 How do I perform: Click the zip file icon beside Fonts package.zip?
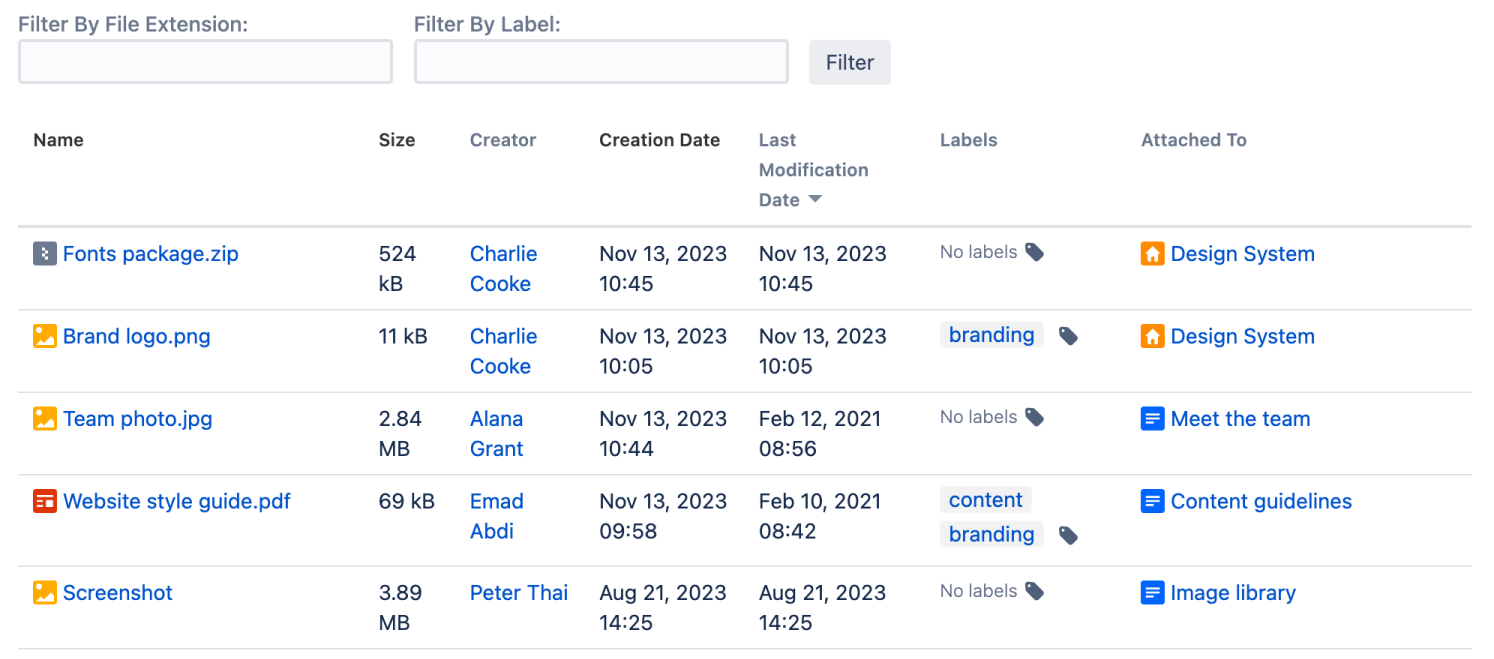click(44, 254)
